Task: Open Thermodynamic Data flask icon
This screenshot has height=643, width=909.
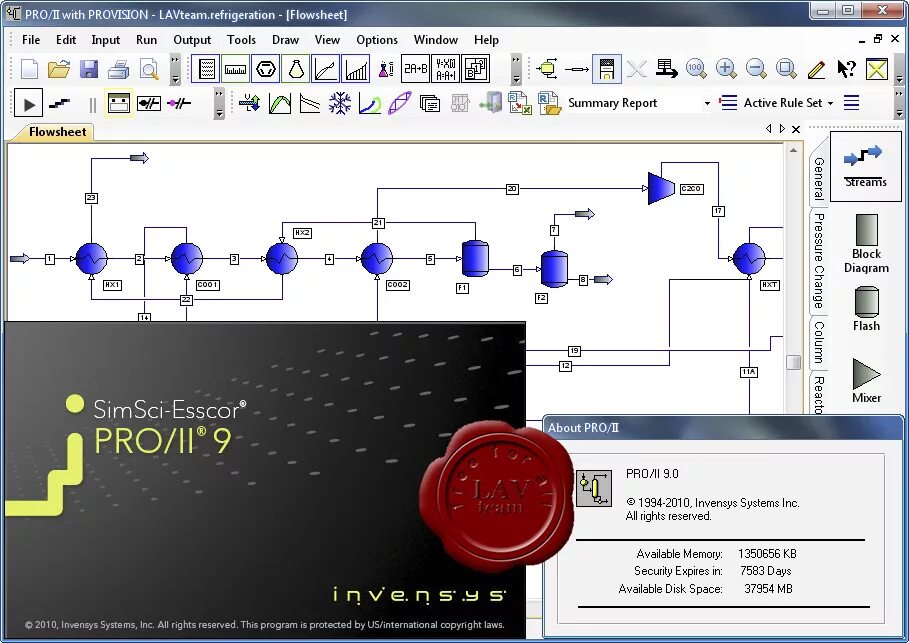Action: (296, 69)
